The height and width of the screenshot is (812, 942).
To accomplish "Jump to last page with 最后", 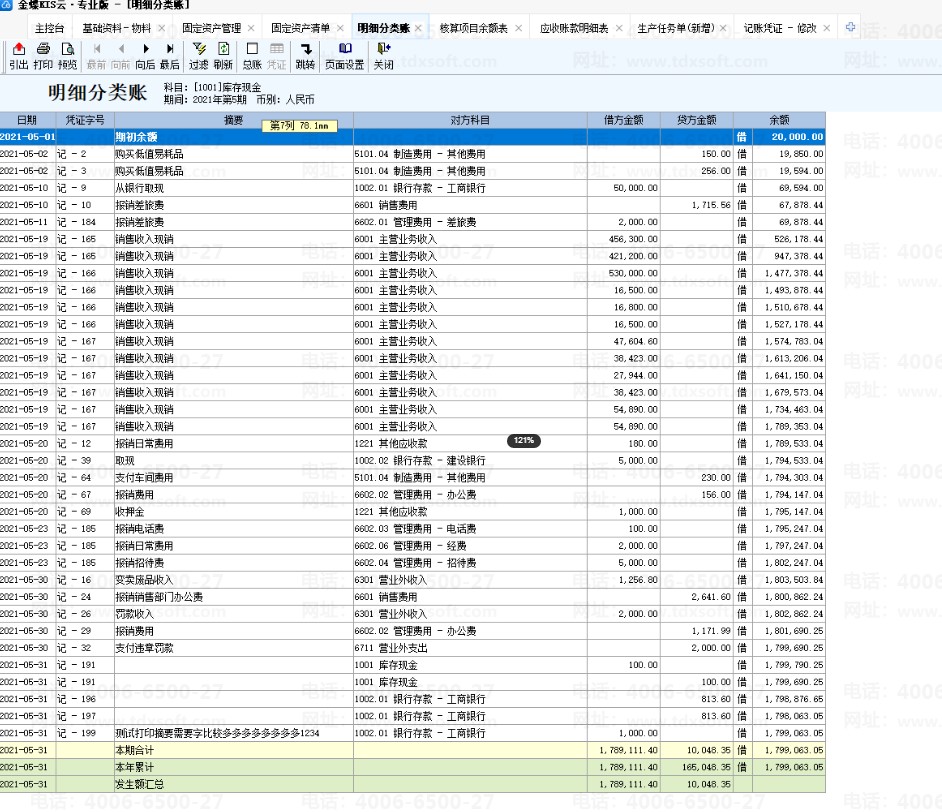I will (x=169, y=56).
